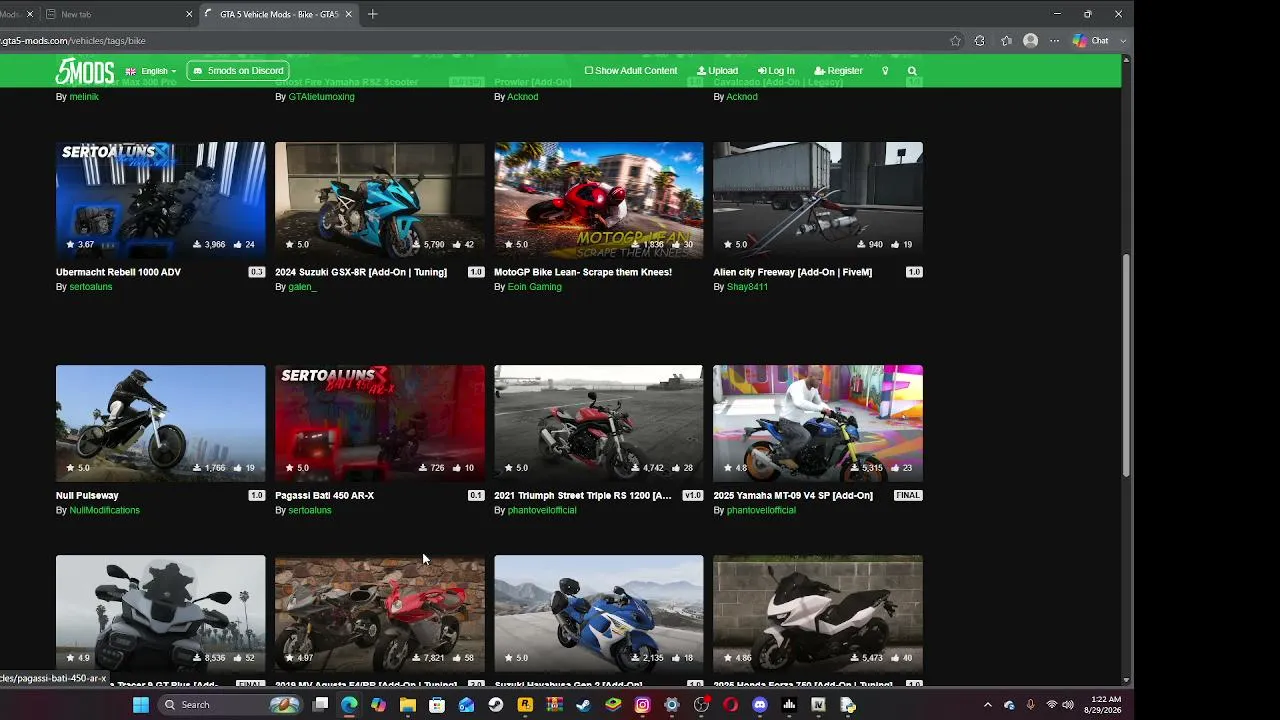Open Task View from the taskbar
This screenshot has height=720, width=1280.
pos(320,705)
